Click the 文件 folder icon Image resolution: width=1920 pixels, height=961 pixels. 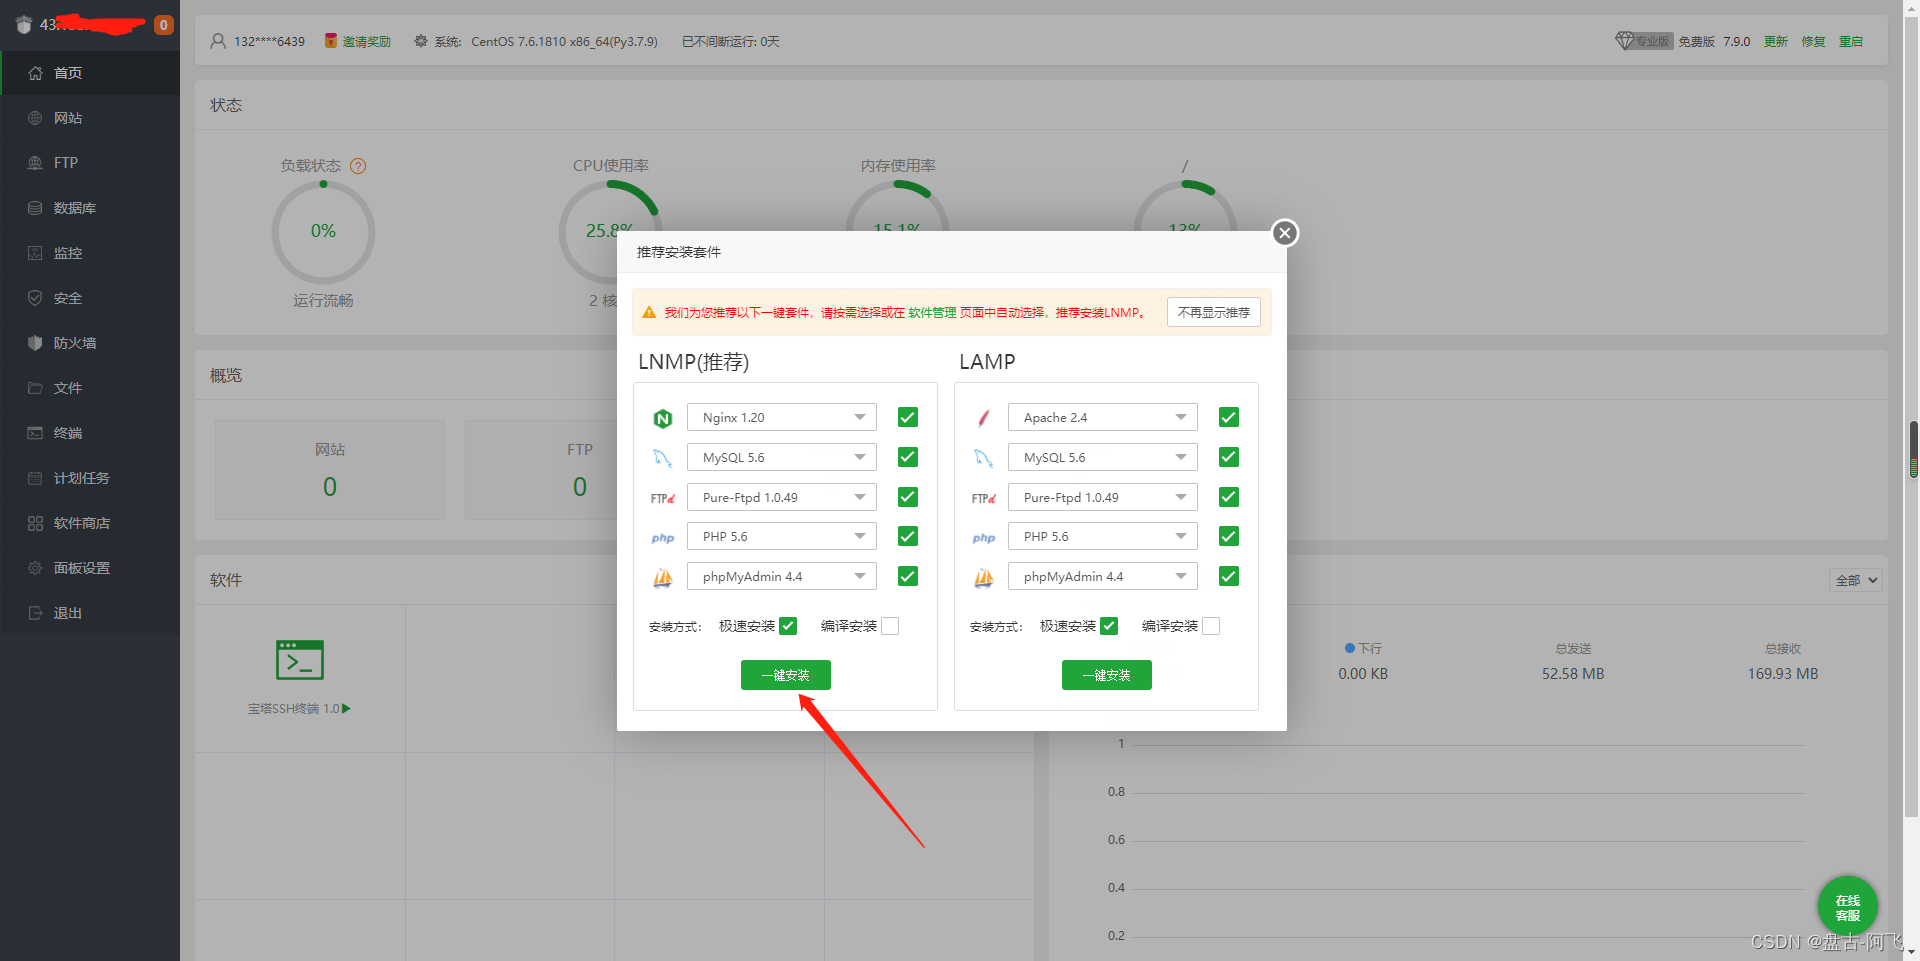point(35,388)
